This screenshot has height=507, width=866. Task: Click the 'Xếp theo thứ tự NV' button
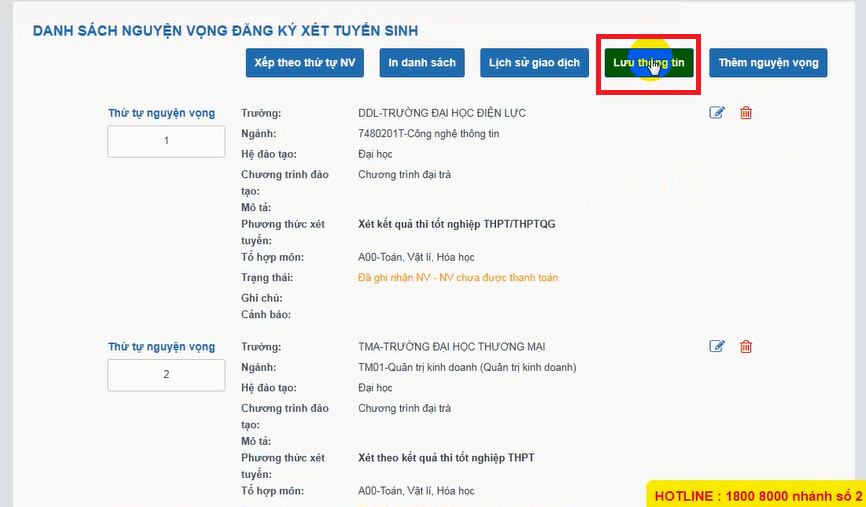click(x=305, y=63)
